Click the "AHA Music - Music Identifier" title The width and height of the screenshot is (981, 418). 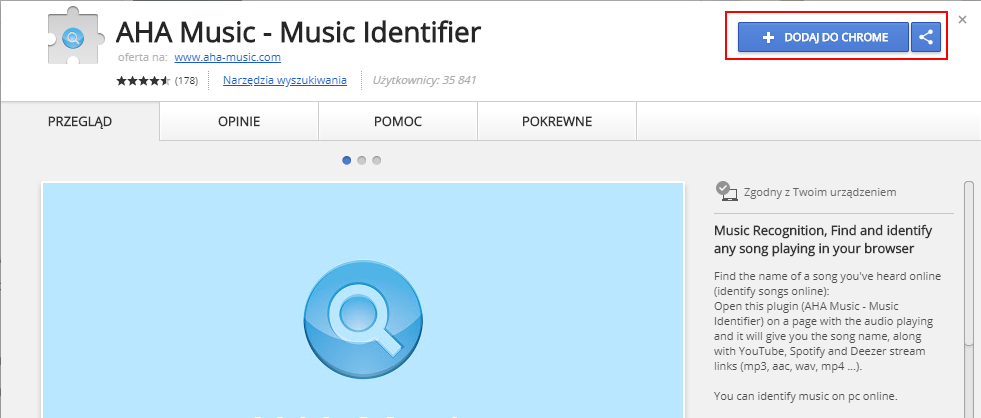click(298, 33)
